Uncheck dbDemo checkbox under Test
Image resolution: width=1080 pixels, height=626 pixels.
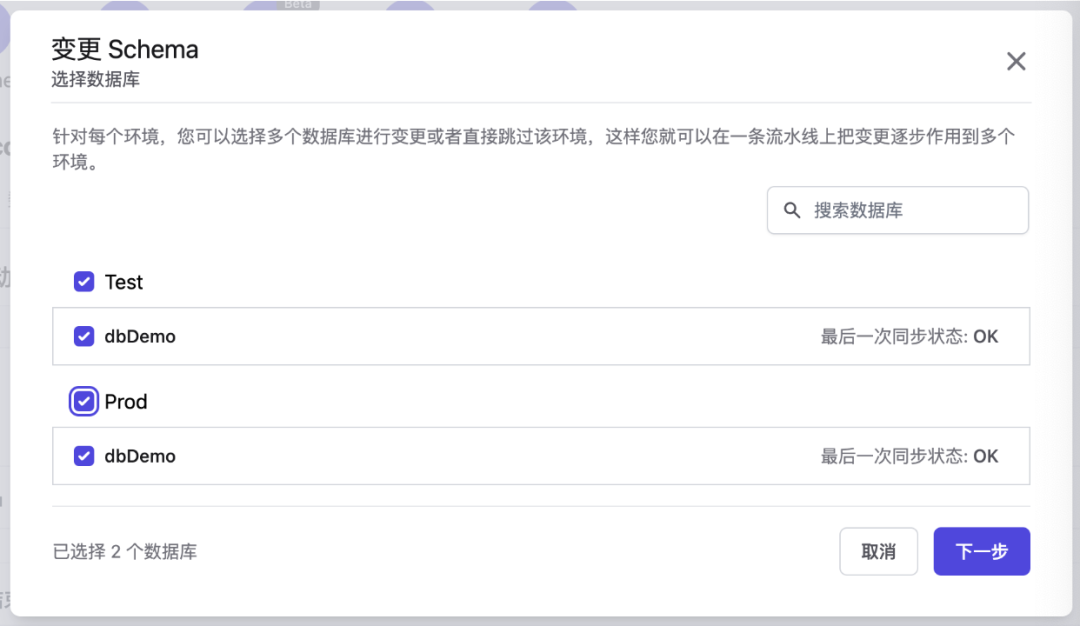click(84, 336)
